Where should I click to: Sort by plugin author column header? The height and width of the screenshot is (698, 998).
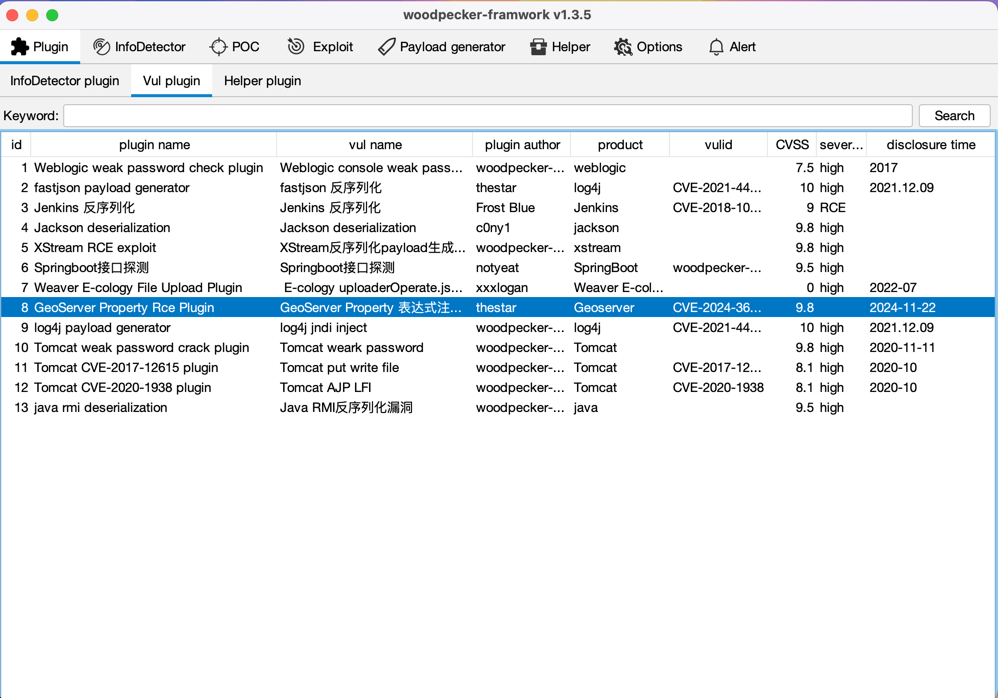pos(522,144)
